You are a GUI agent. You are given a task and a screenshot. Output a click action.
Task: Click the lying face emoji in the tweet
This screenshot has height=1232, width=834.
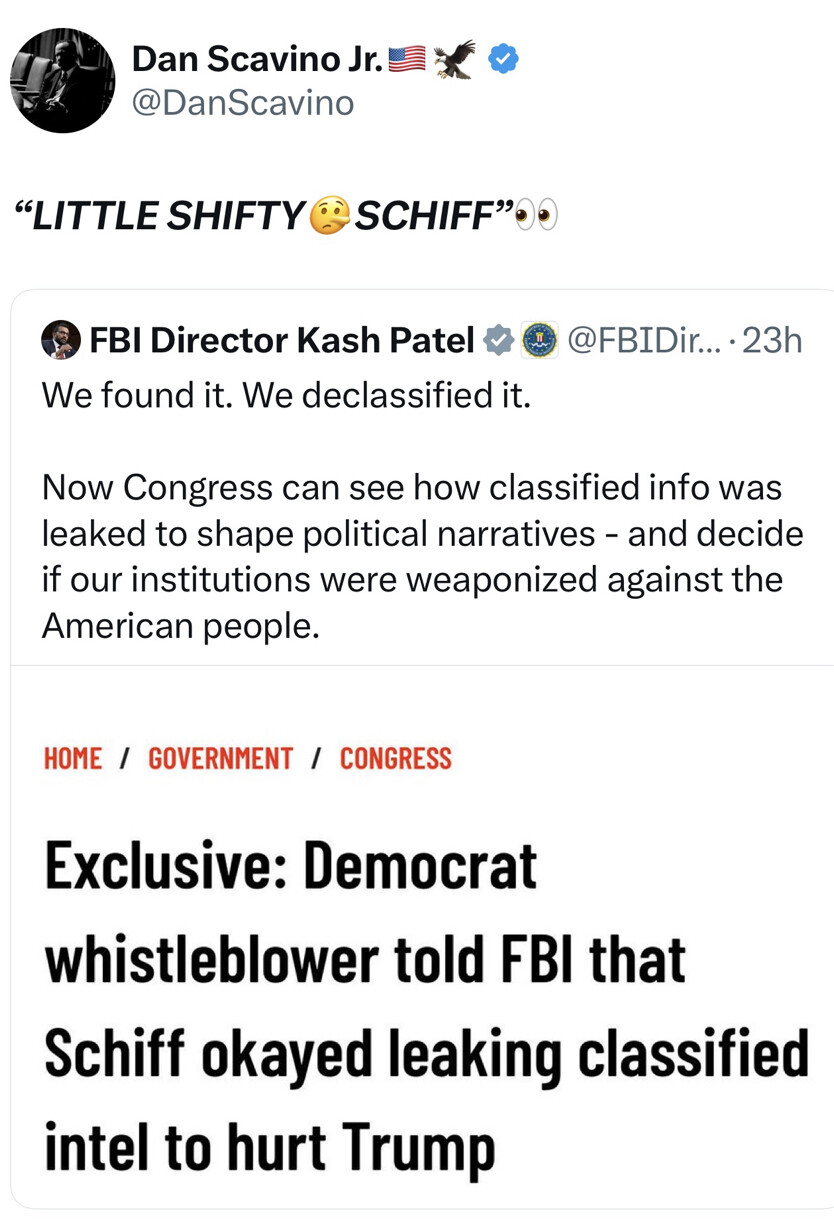pos(331,216)
